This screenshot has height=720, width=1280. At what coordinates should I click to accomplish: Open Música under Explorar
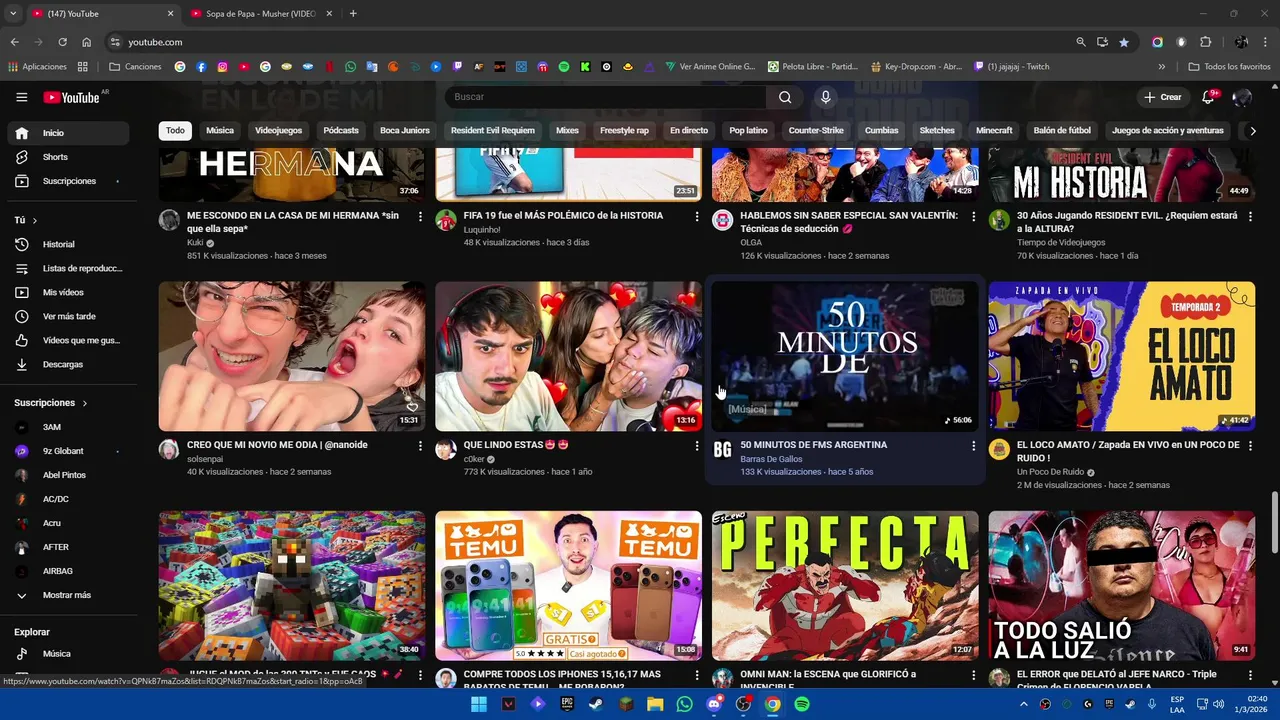point(68,654)
